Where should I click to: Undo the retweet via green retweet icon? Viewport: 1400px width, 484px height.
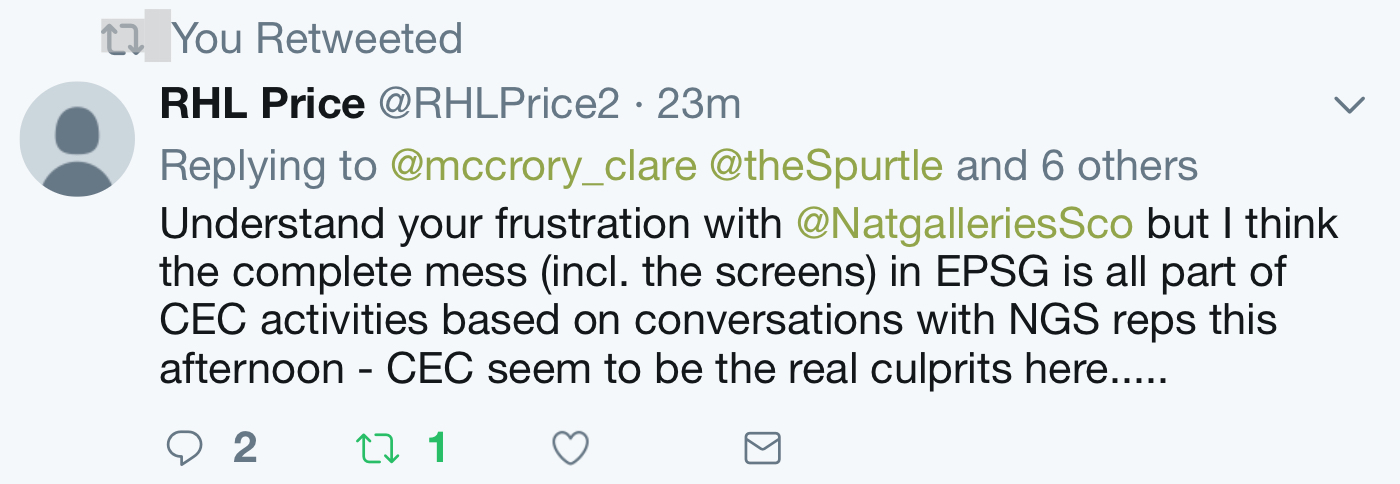click(378, 449)
